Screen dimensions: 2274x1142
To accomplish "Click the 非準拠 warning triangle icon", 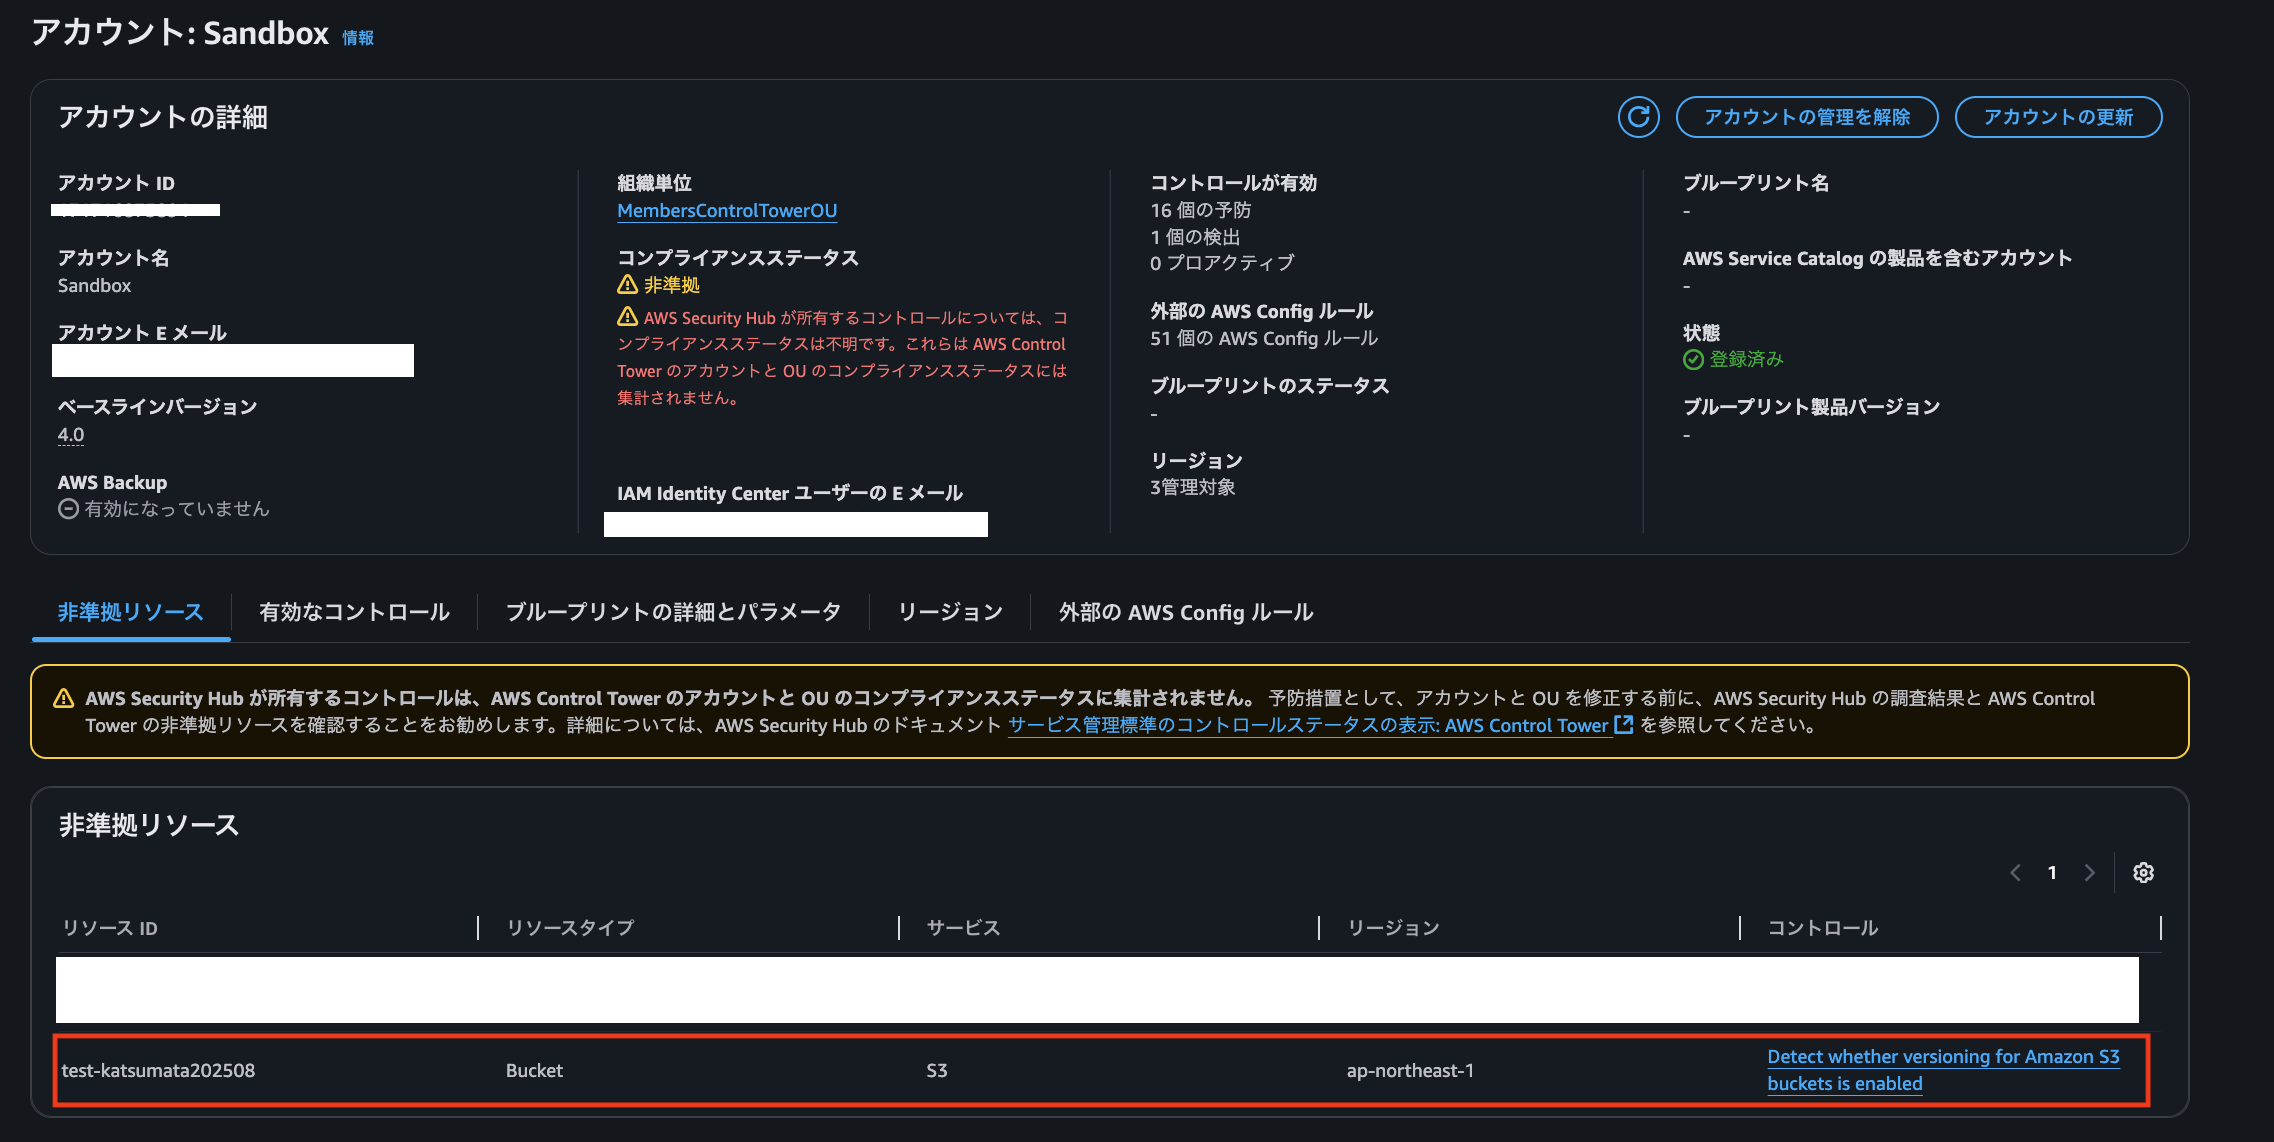I will tap(627, 284).
